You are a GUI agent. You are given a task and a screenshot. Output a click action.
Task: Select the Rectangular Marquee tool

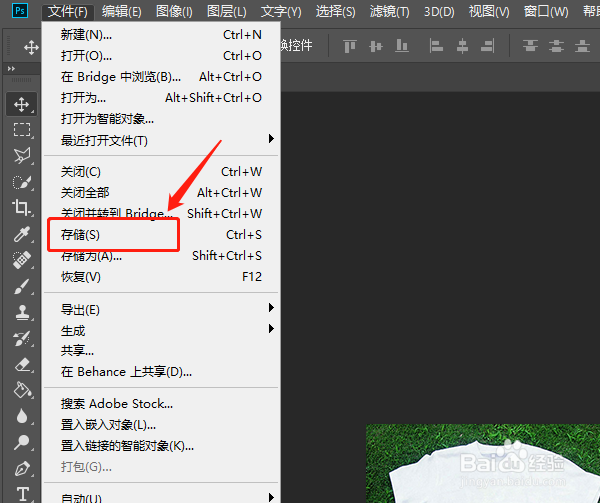[x=21, y=130]
